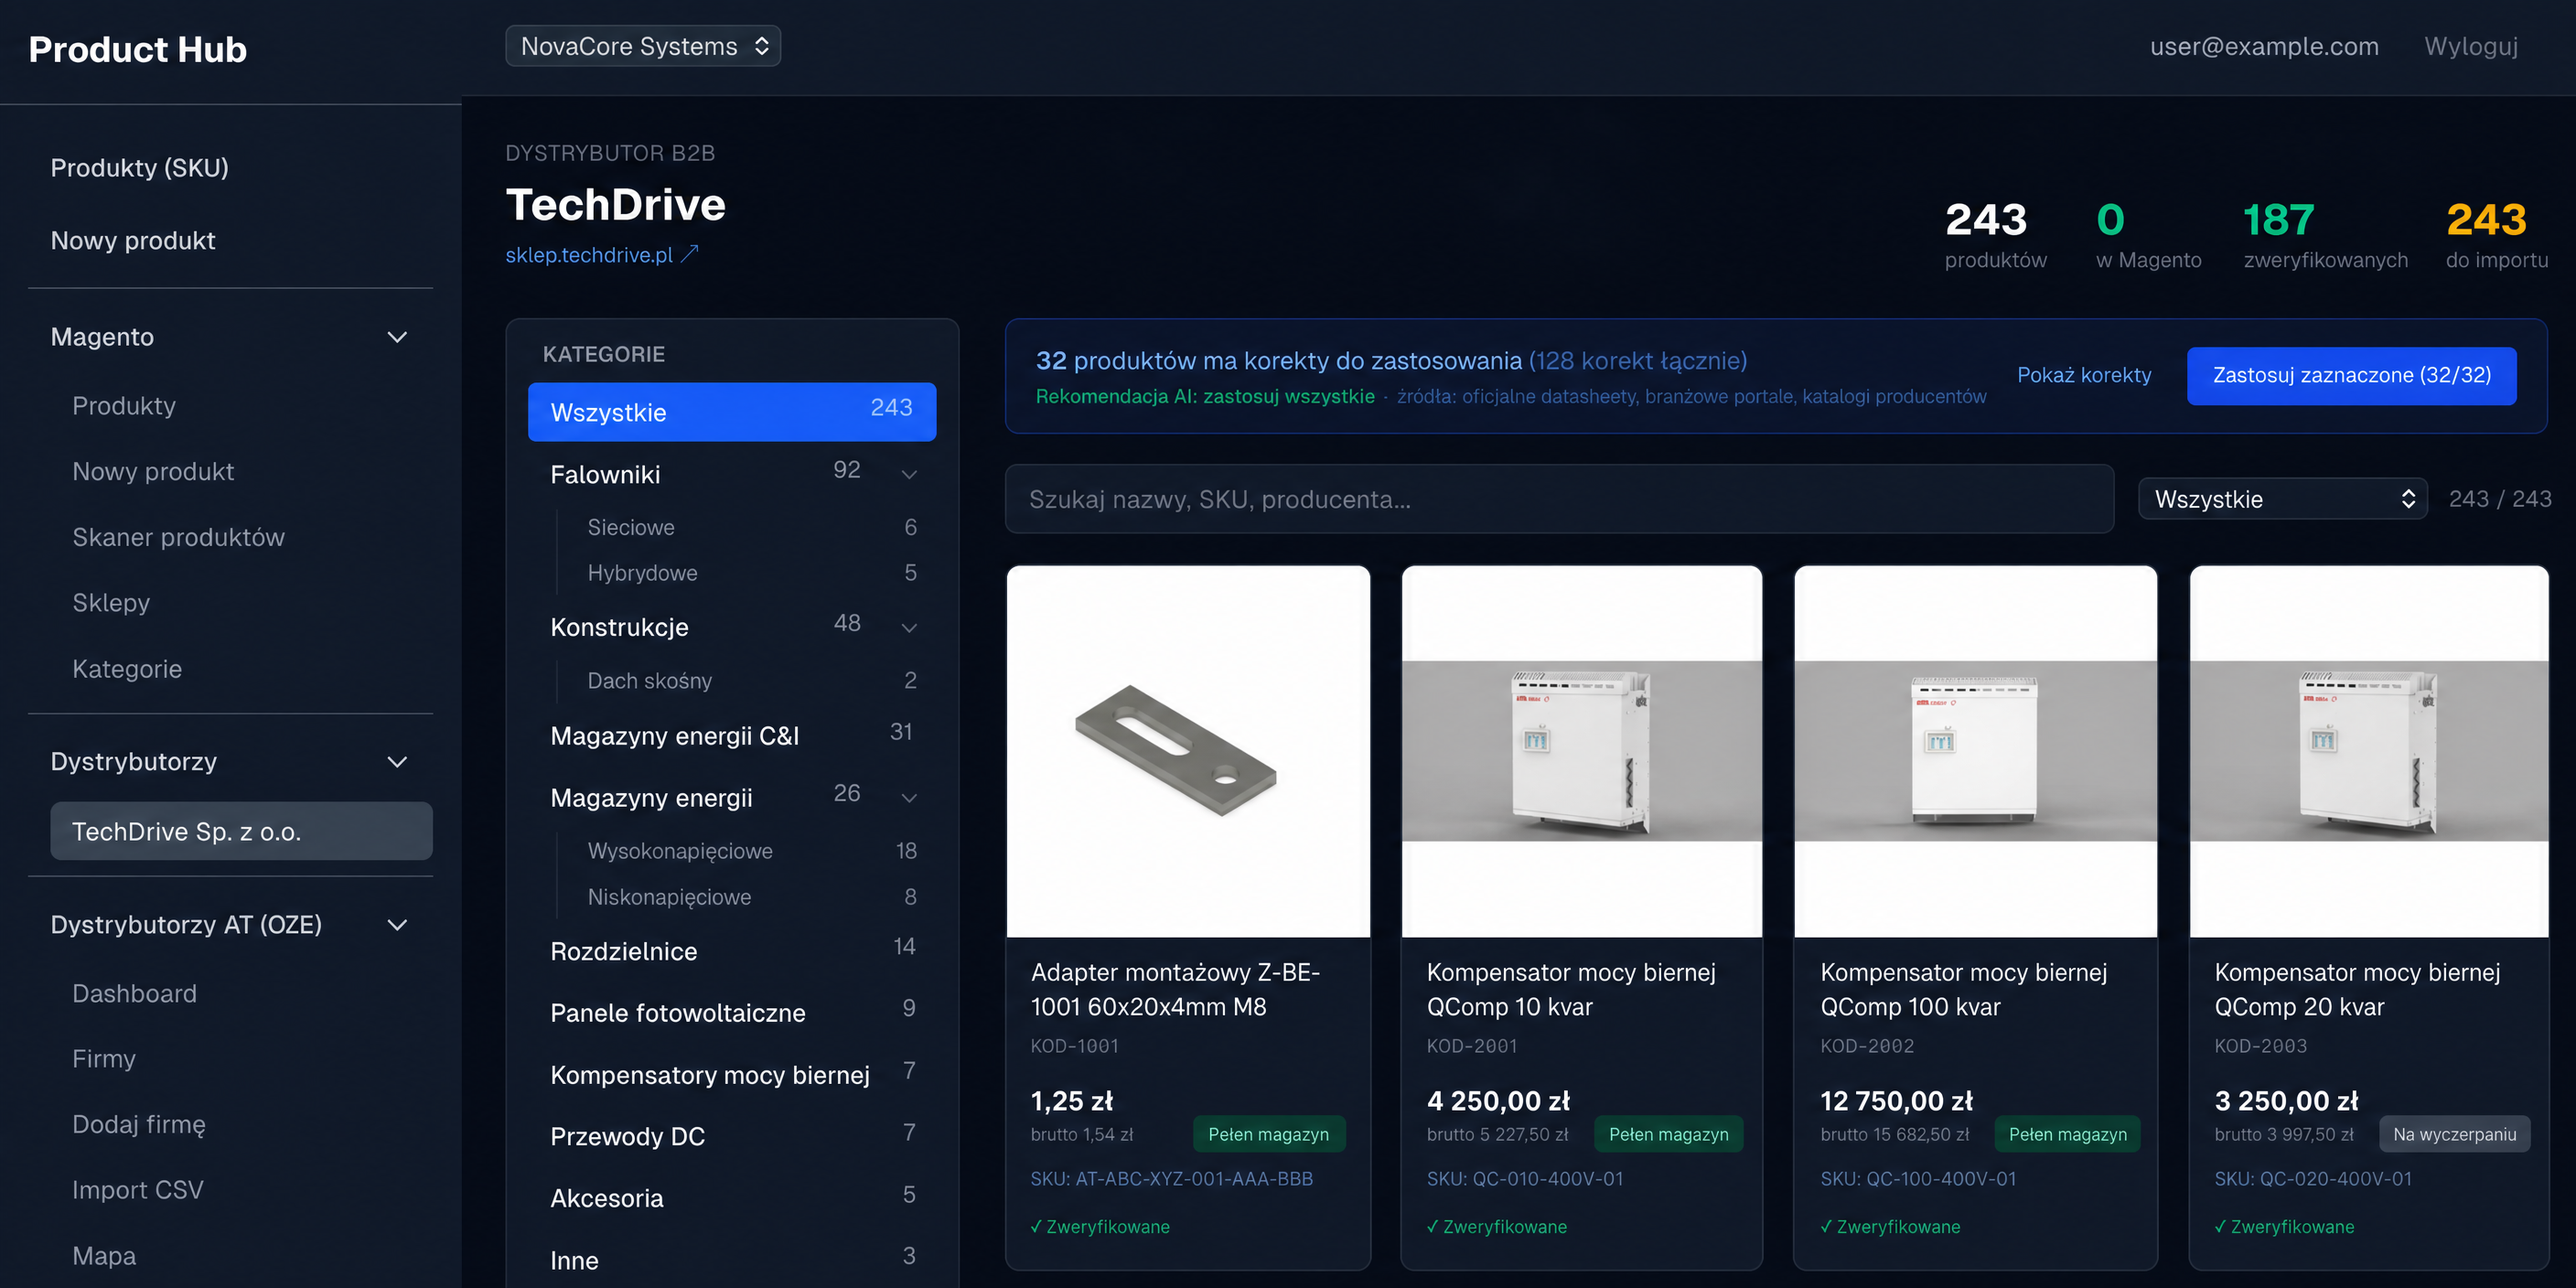This screenshot has width=2576, height=1288.
Task: Collapse the Magazyny energii chevron
Action: 909,797
